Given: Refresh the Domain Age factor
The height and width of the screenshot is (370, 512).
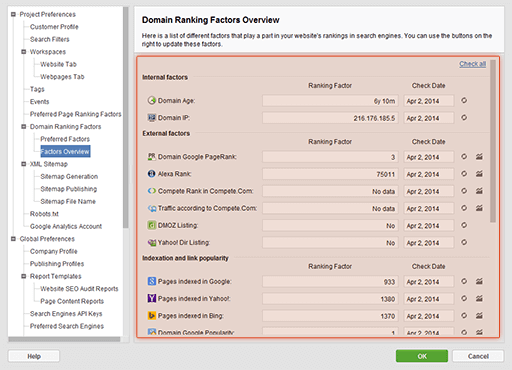Looking at the screenshot, I should (x=464, y=100).
